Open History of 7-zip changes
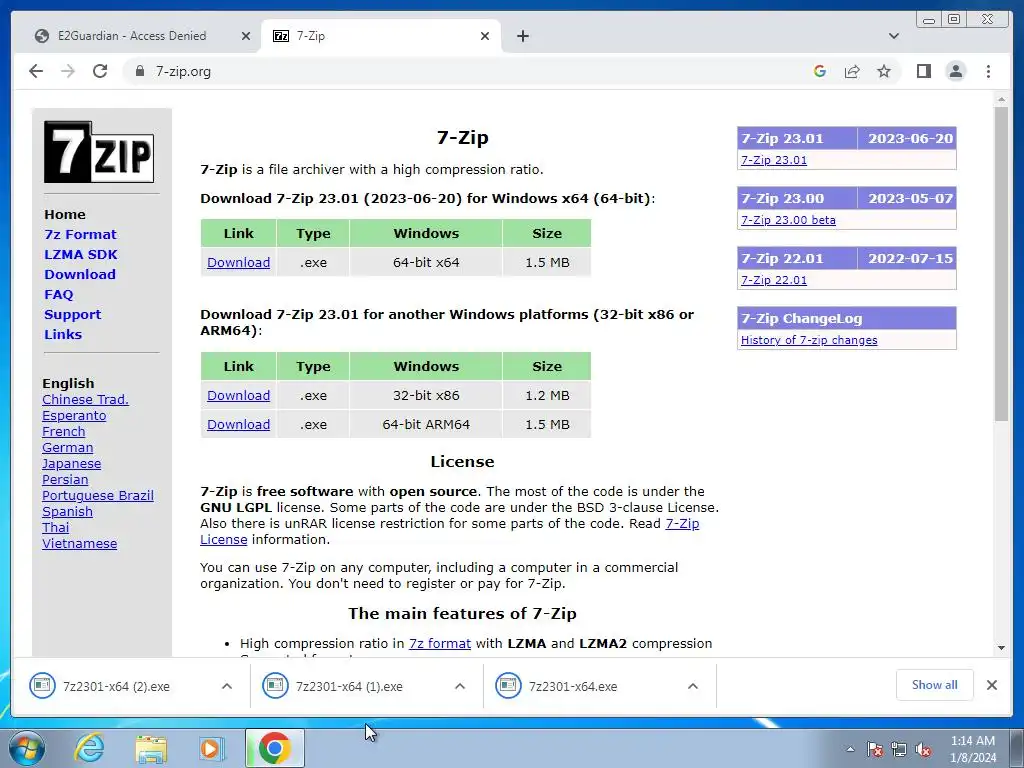The width and height of the screenshot is (1024, 768). click(x=809, y=340)
